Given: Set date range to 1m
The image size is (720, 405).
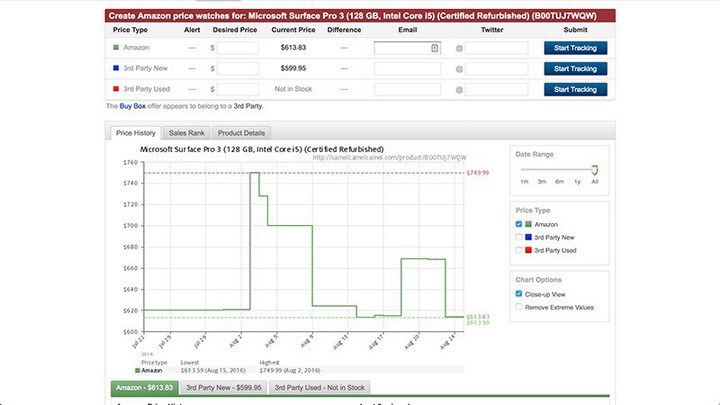Looking at the screenshot, I should coord(524,182).
